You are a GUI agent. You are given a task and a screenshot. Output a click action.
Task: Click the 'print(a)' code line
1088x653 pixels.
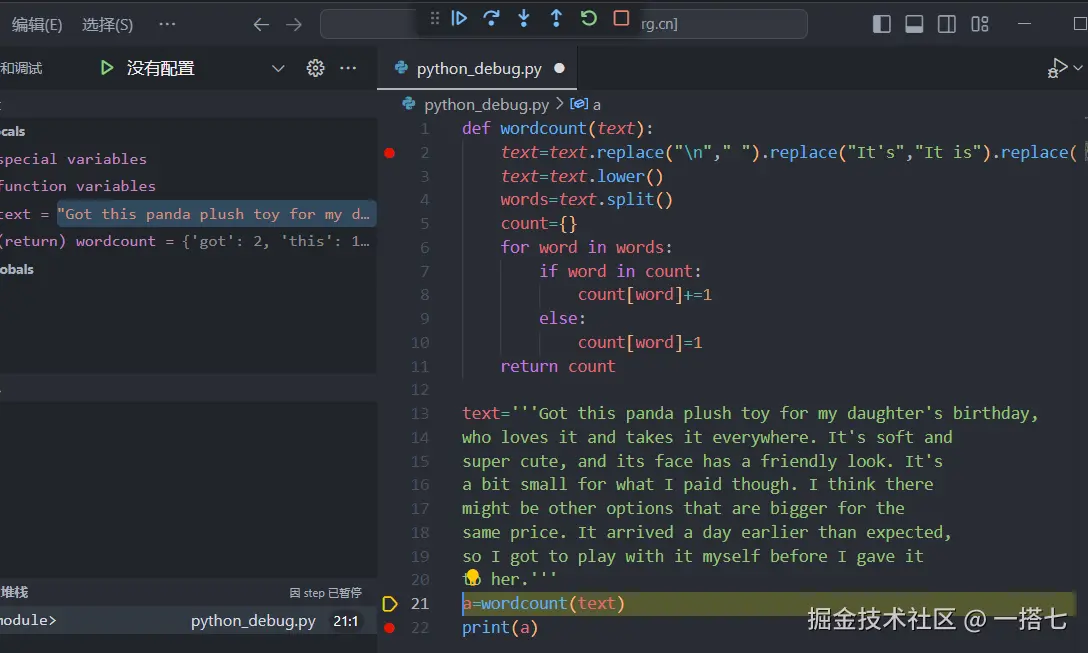pos(500,627)
